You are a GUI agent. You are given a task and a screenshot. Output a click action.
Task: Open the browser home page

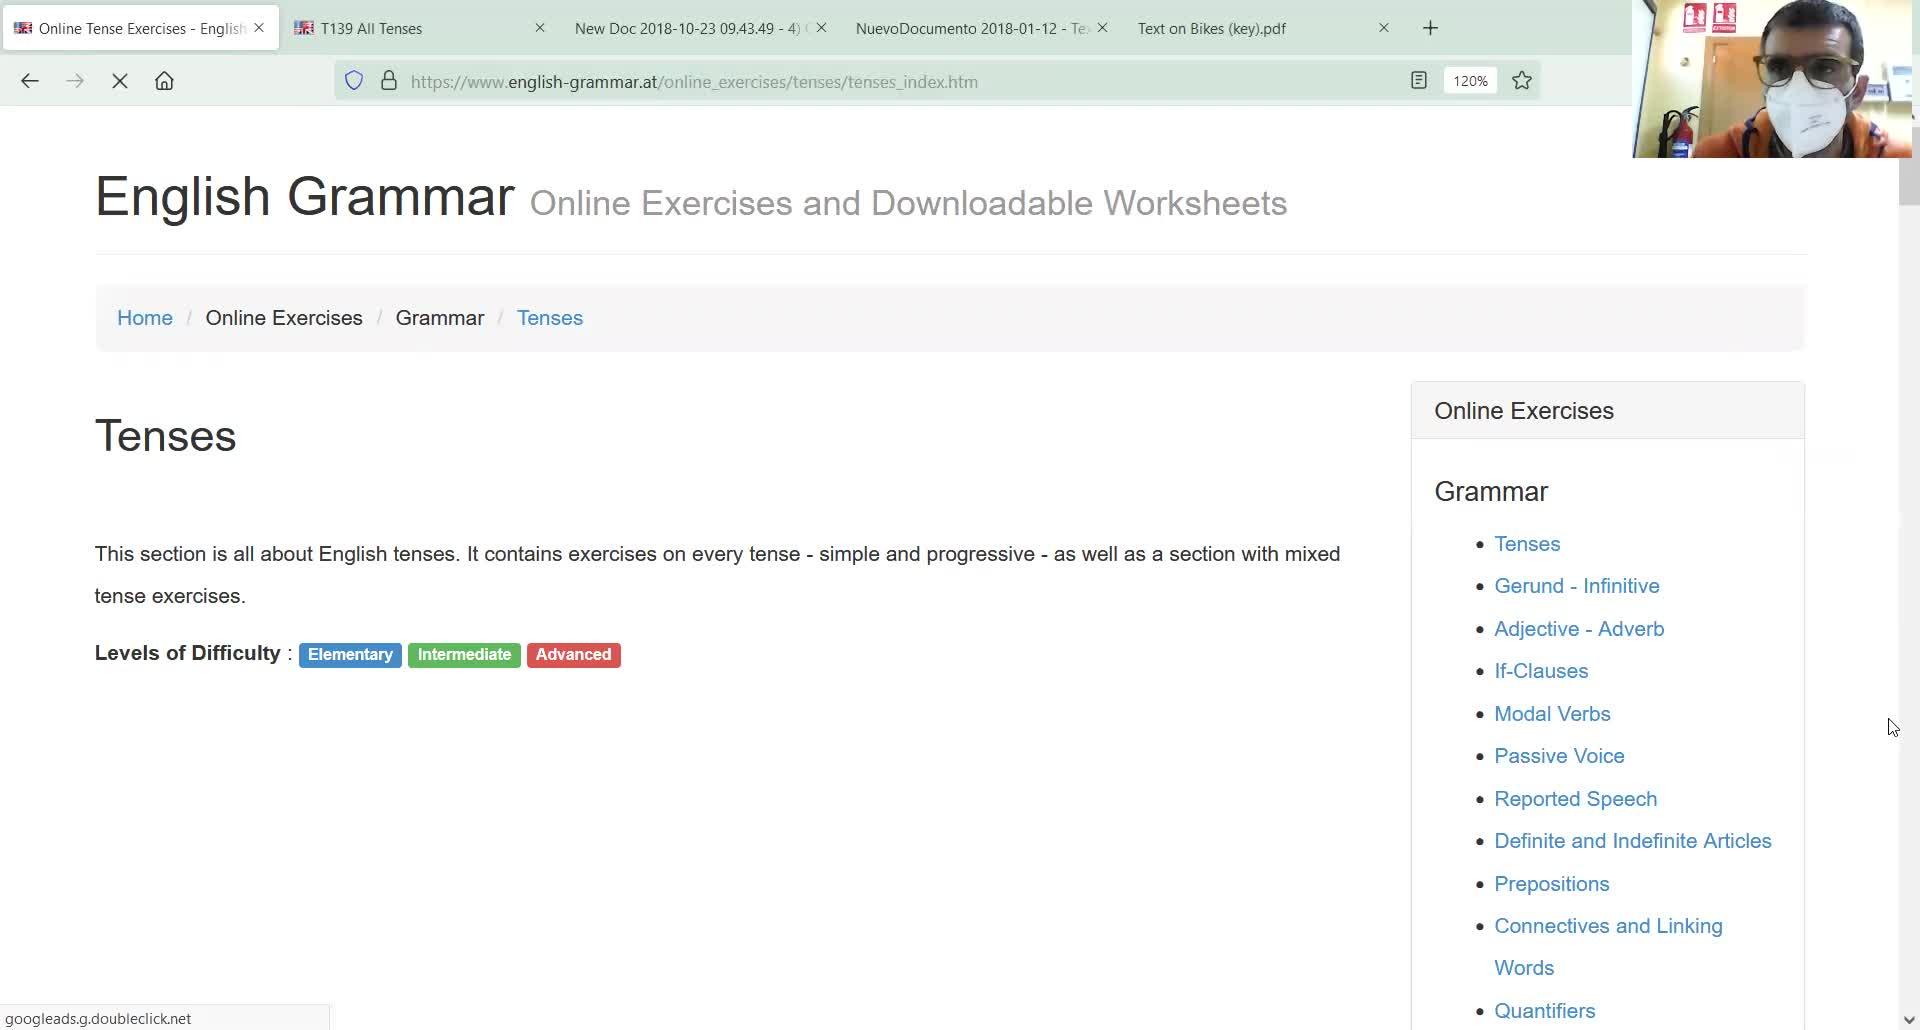pos(164,81)
